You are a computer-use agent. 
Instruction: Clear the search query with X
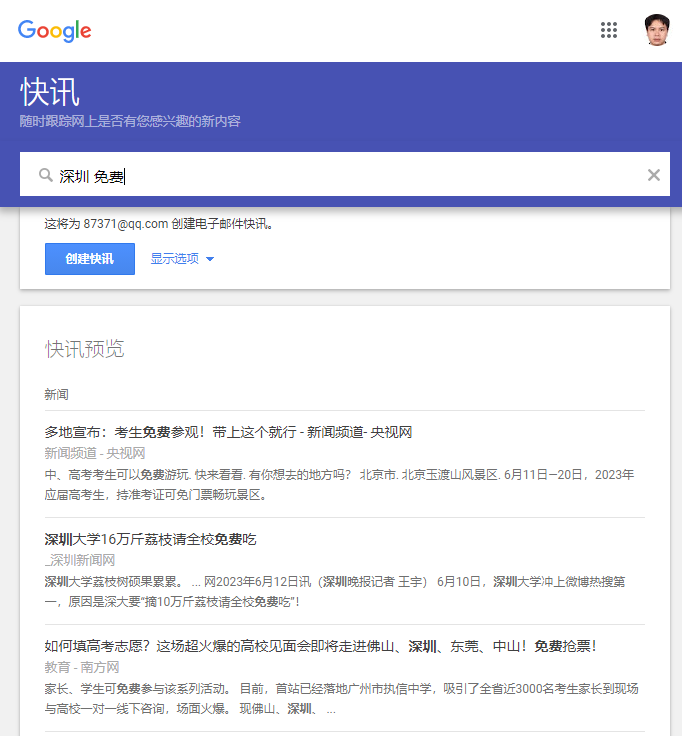(x=653, y=175)
